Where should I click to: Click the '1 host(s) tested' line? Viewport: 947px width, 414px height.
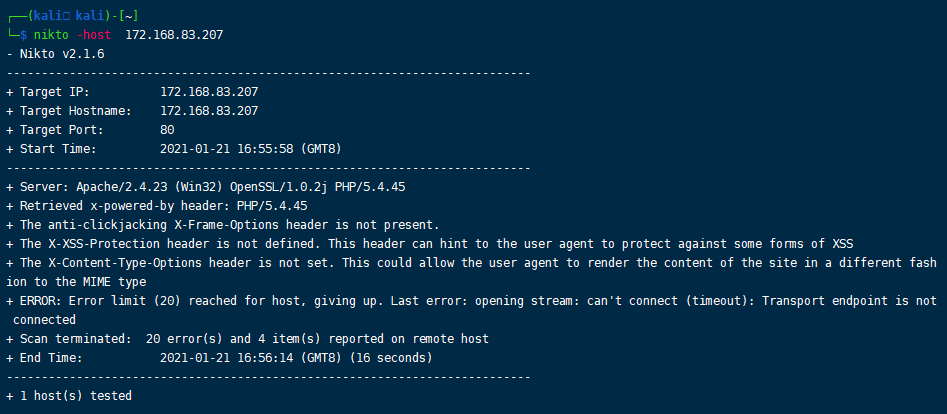[69, 396]
